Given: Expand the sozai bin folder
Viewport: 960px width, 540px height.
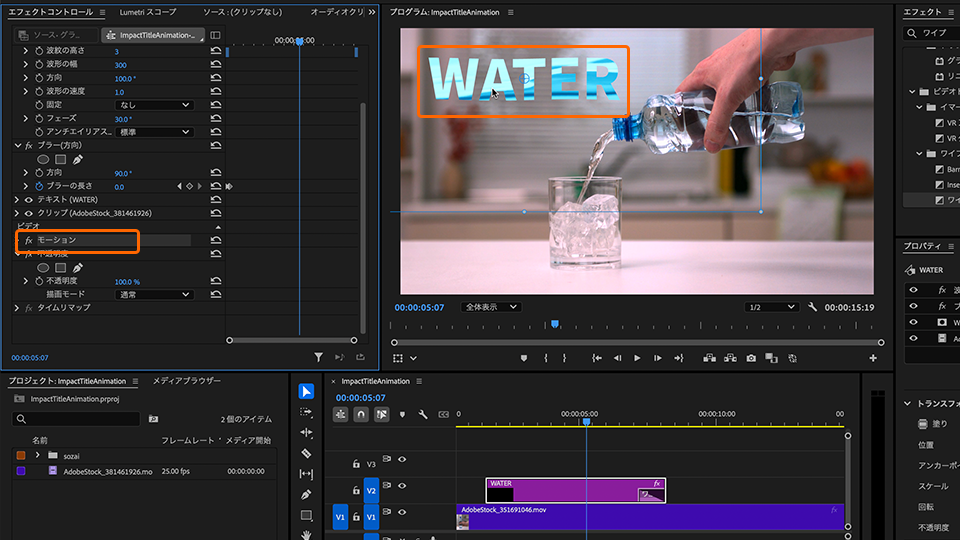Looking at the screenshot, I should (x=37, y=455).
